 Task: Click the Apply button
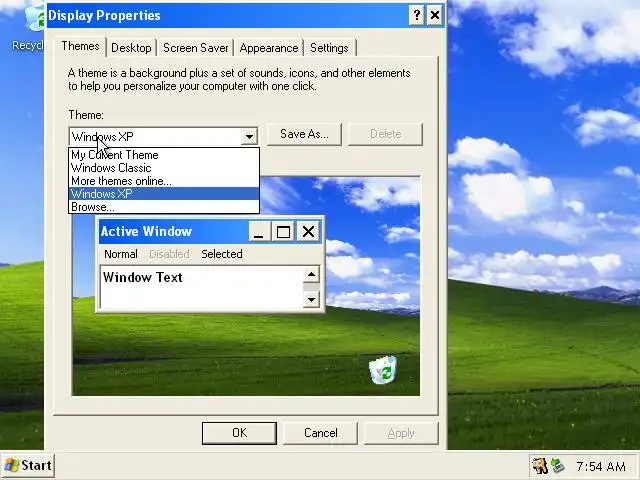point(401,433)
